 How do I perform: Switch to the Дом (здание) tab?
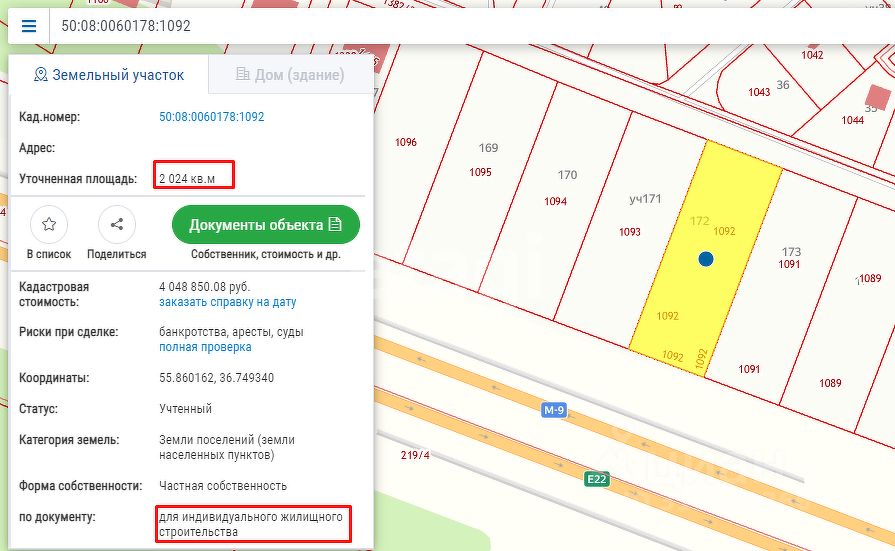pos(291,75)
